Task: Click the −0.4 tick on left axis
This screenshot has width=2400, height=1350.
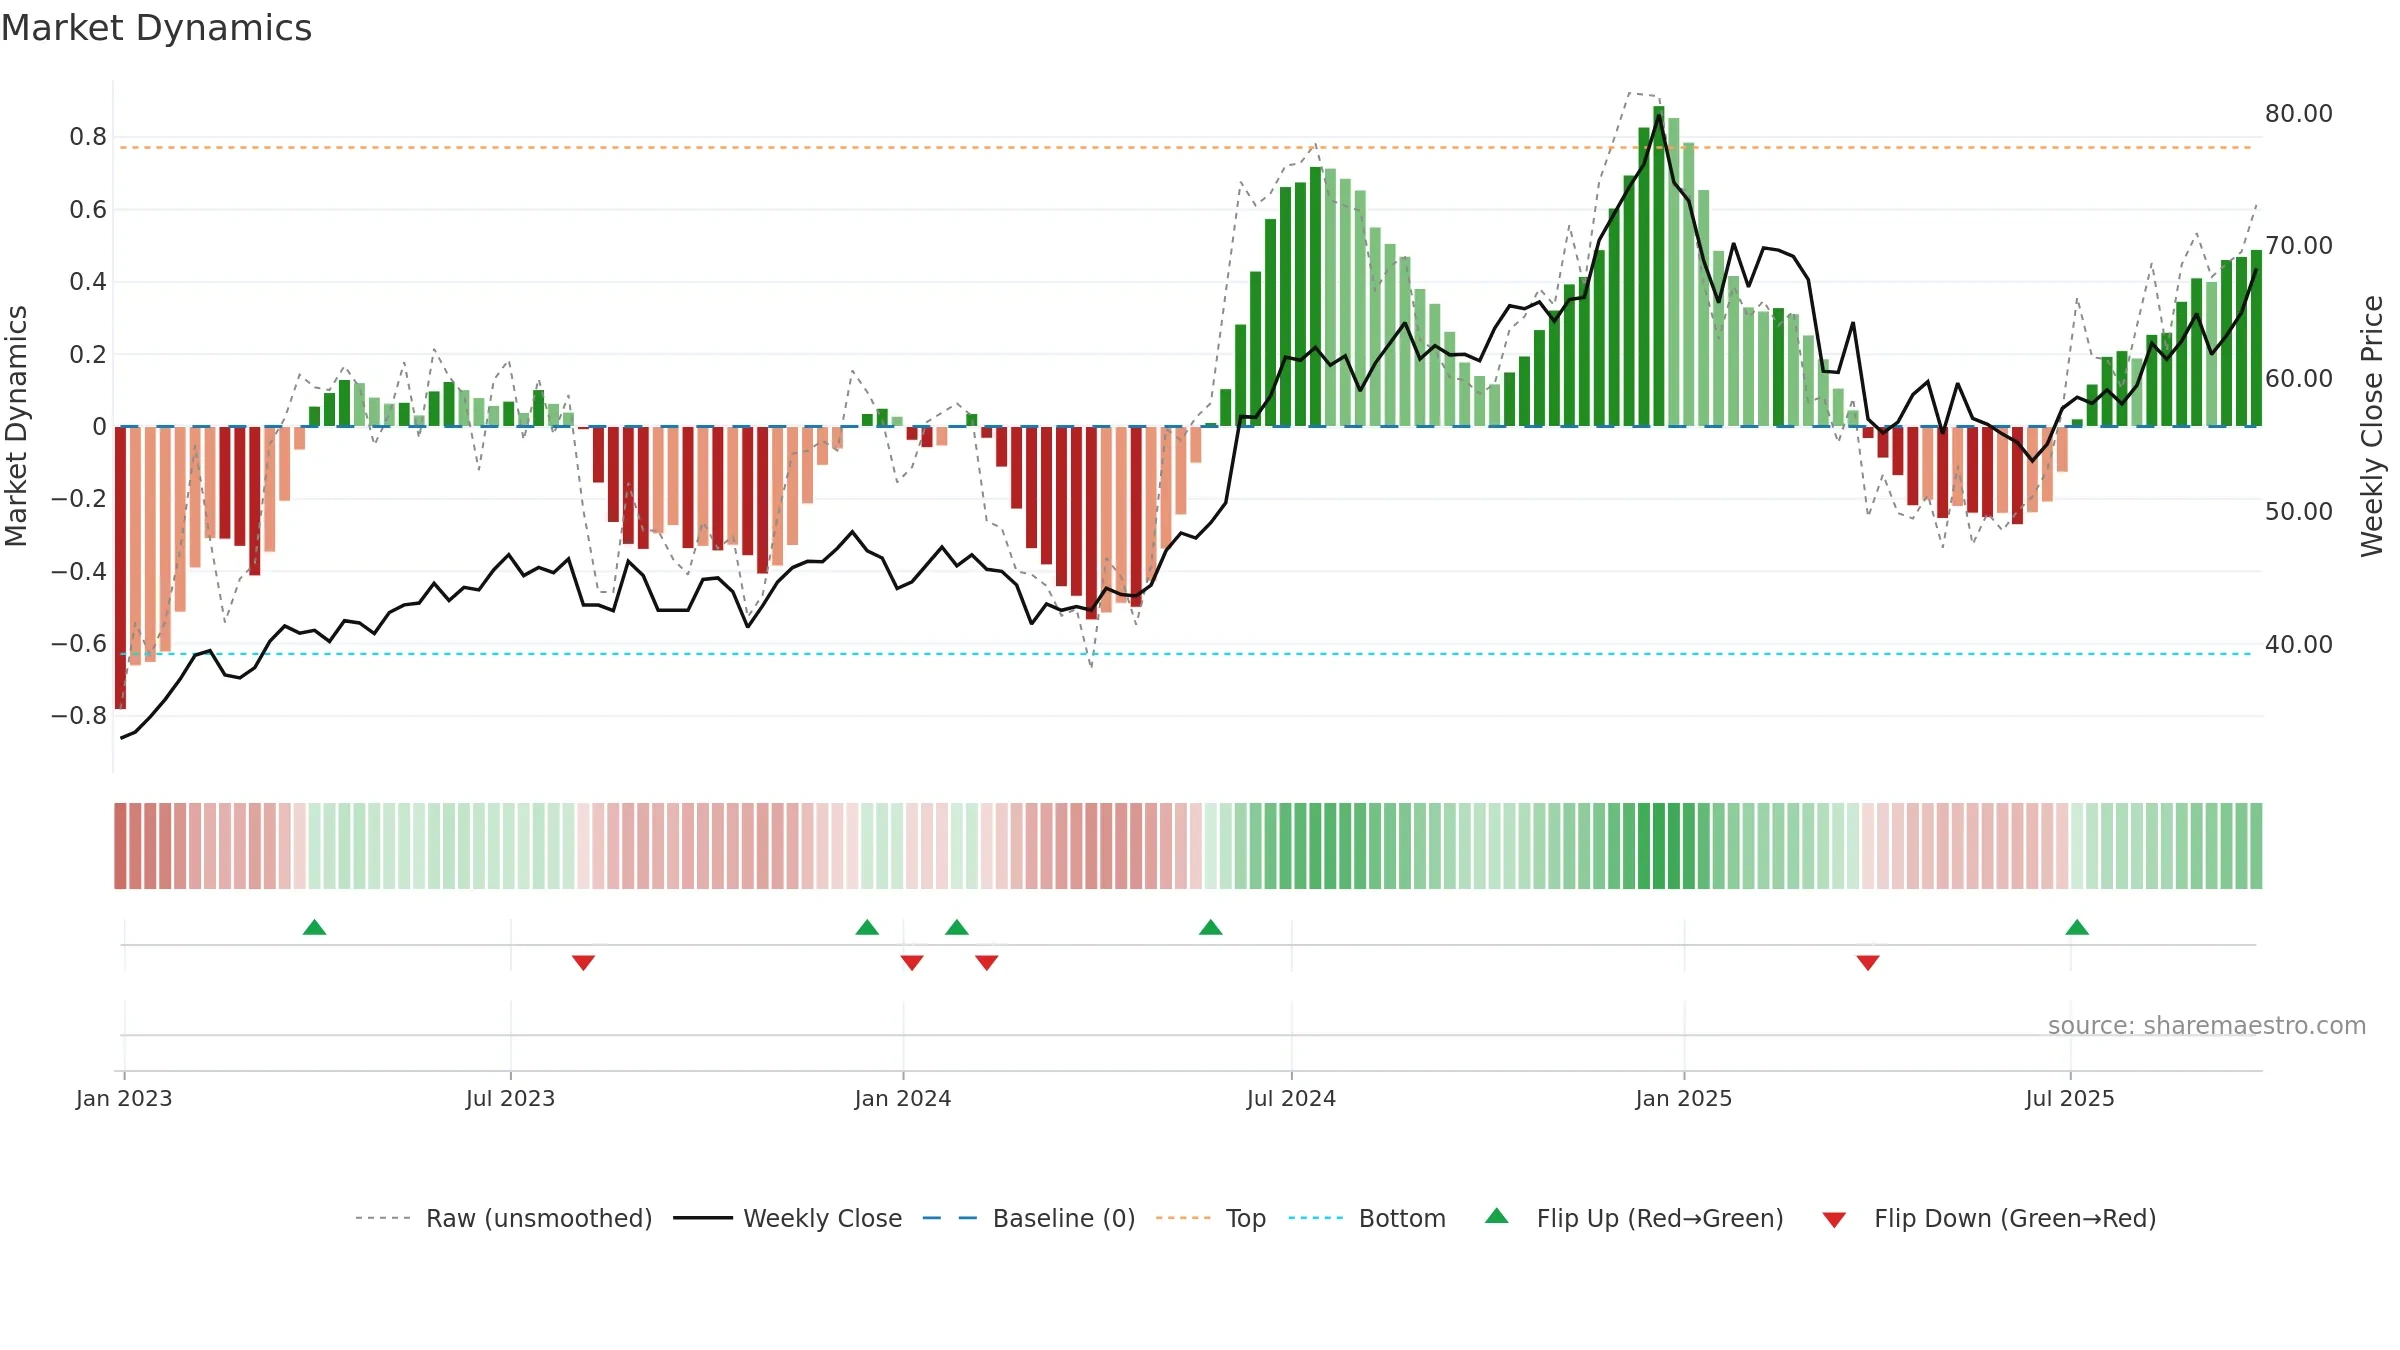Action: click(79, 572)
